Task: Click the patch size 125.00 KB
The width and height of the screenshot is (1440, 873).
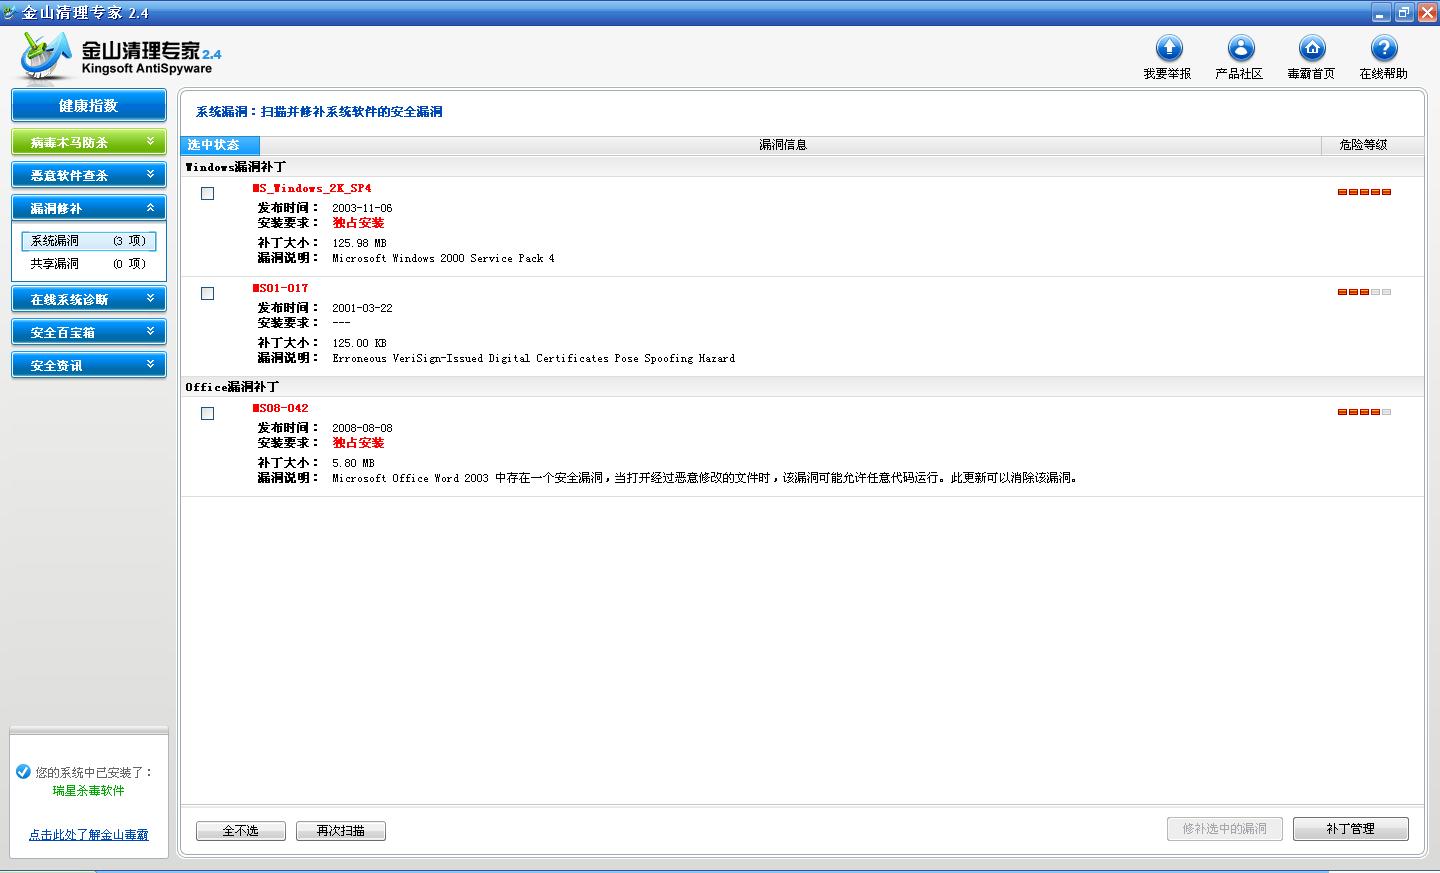Action: [x=359, y=343]
